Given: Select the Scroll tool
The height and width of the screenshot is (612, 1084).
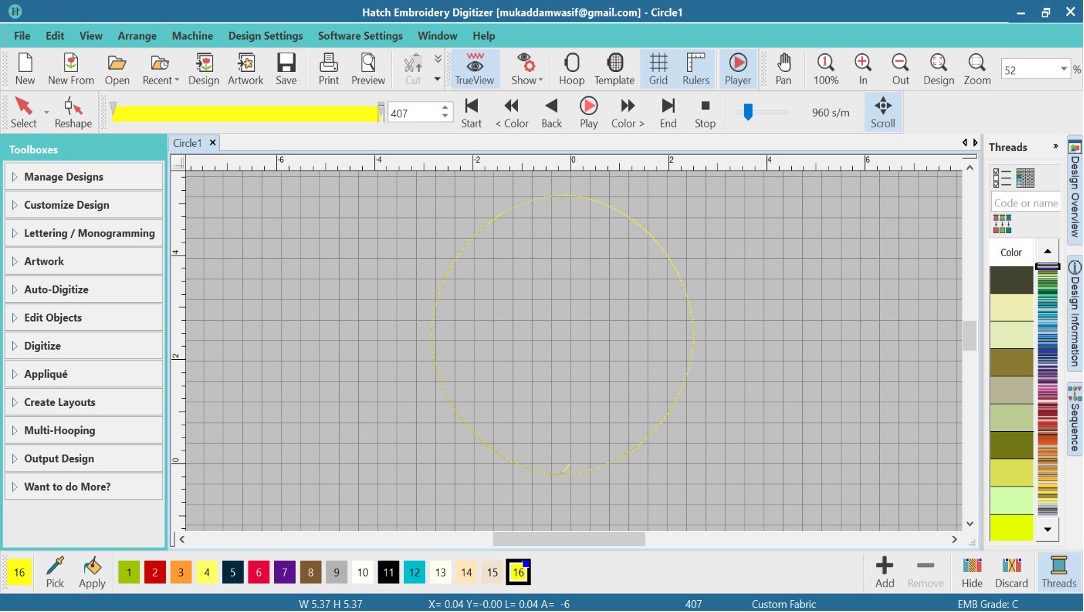Looking at the screenshot, I should click(x=883, y=110).
